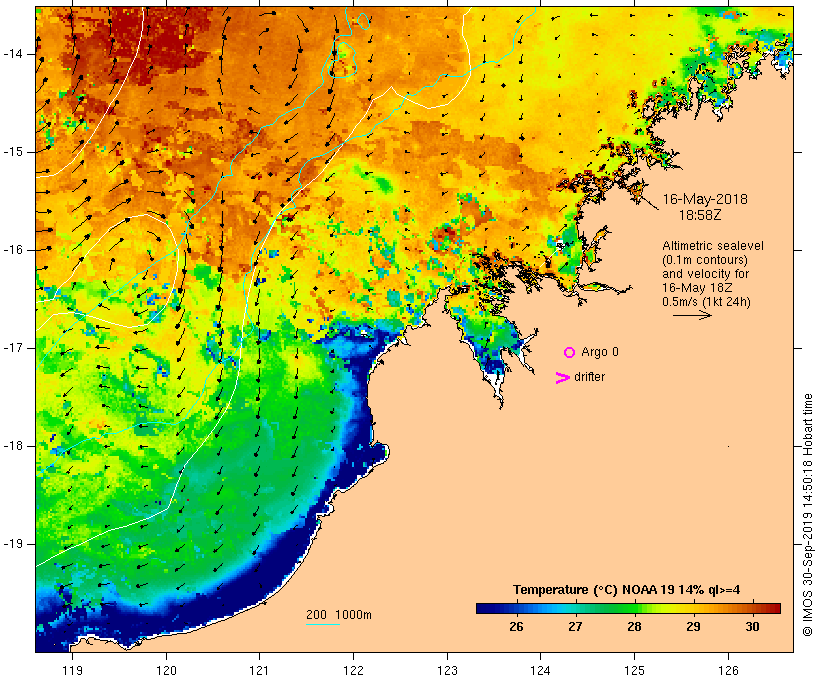Select the time text 18:58Z
The image size is (820, 680).
pos(700,215)
